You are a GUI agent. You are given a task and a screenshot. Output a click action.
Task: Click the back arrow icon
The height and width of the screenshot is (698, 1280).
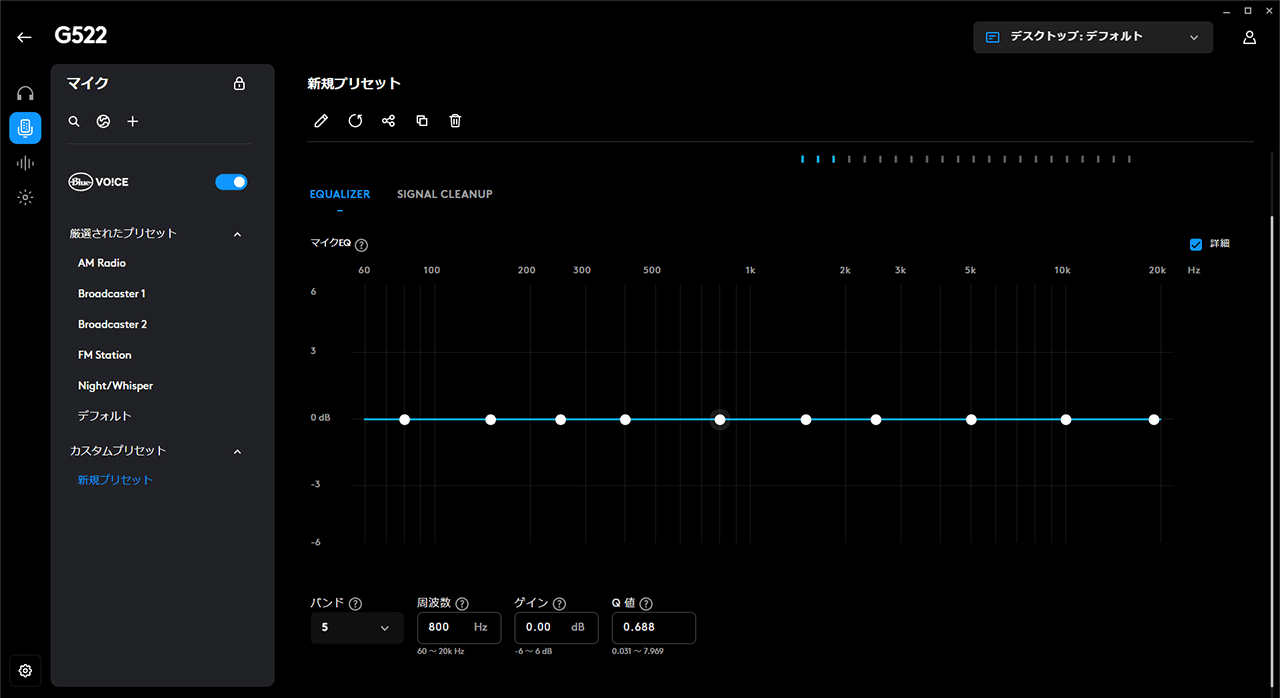coord(25,37)
